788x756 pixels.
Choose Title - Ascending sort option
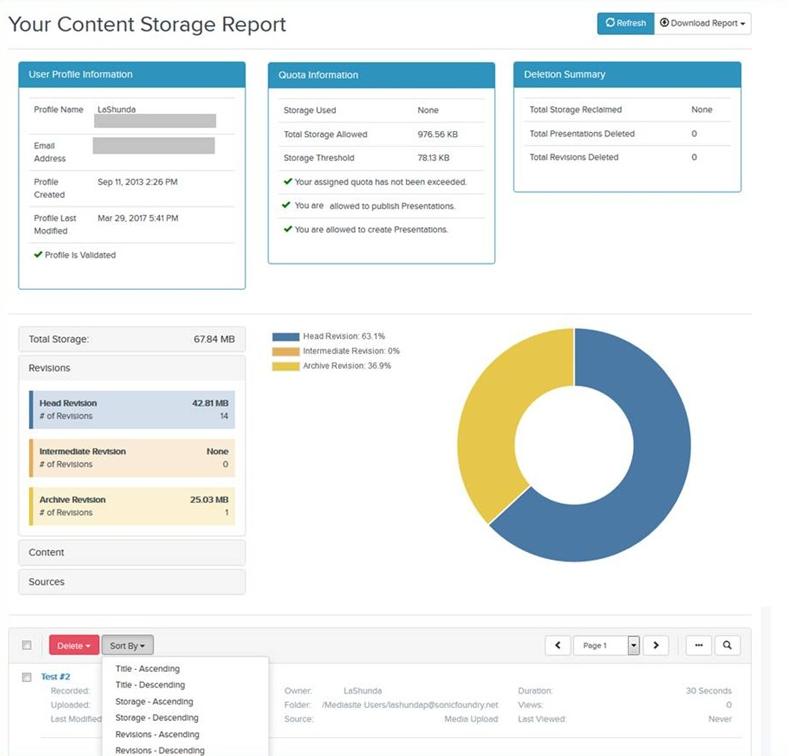click(148, 669)
